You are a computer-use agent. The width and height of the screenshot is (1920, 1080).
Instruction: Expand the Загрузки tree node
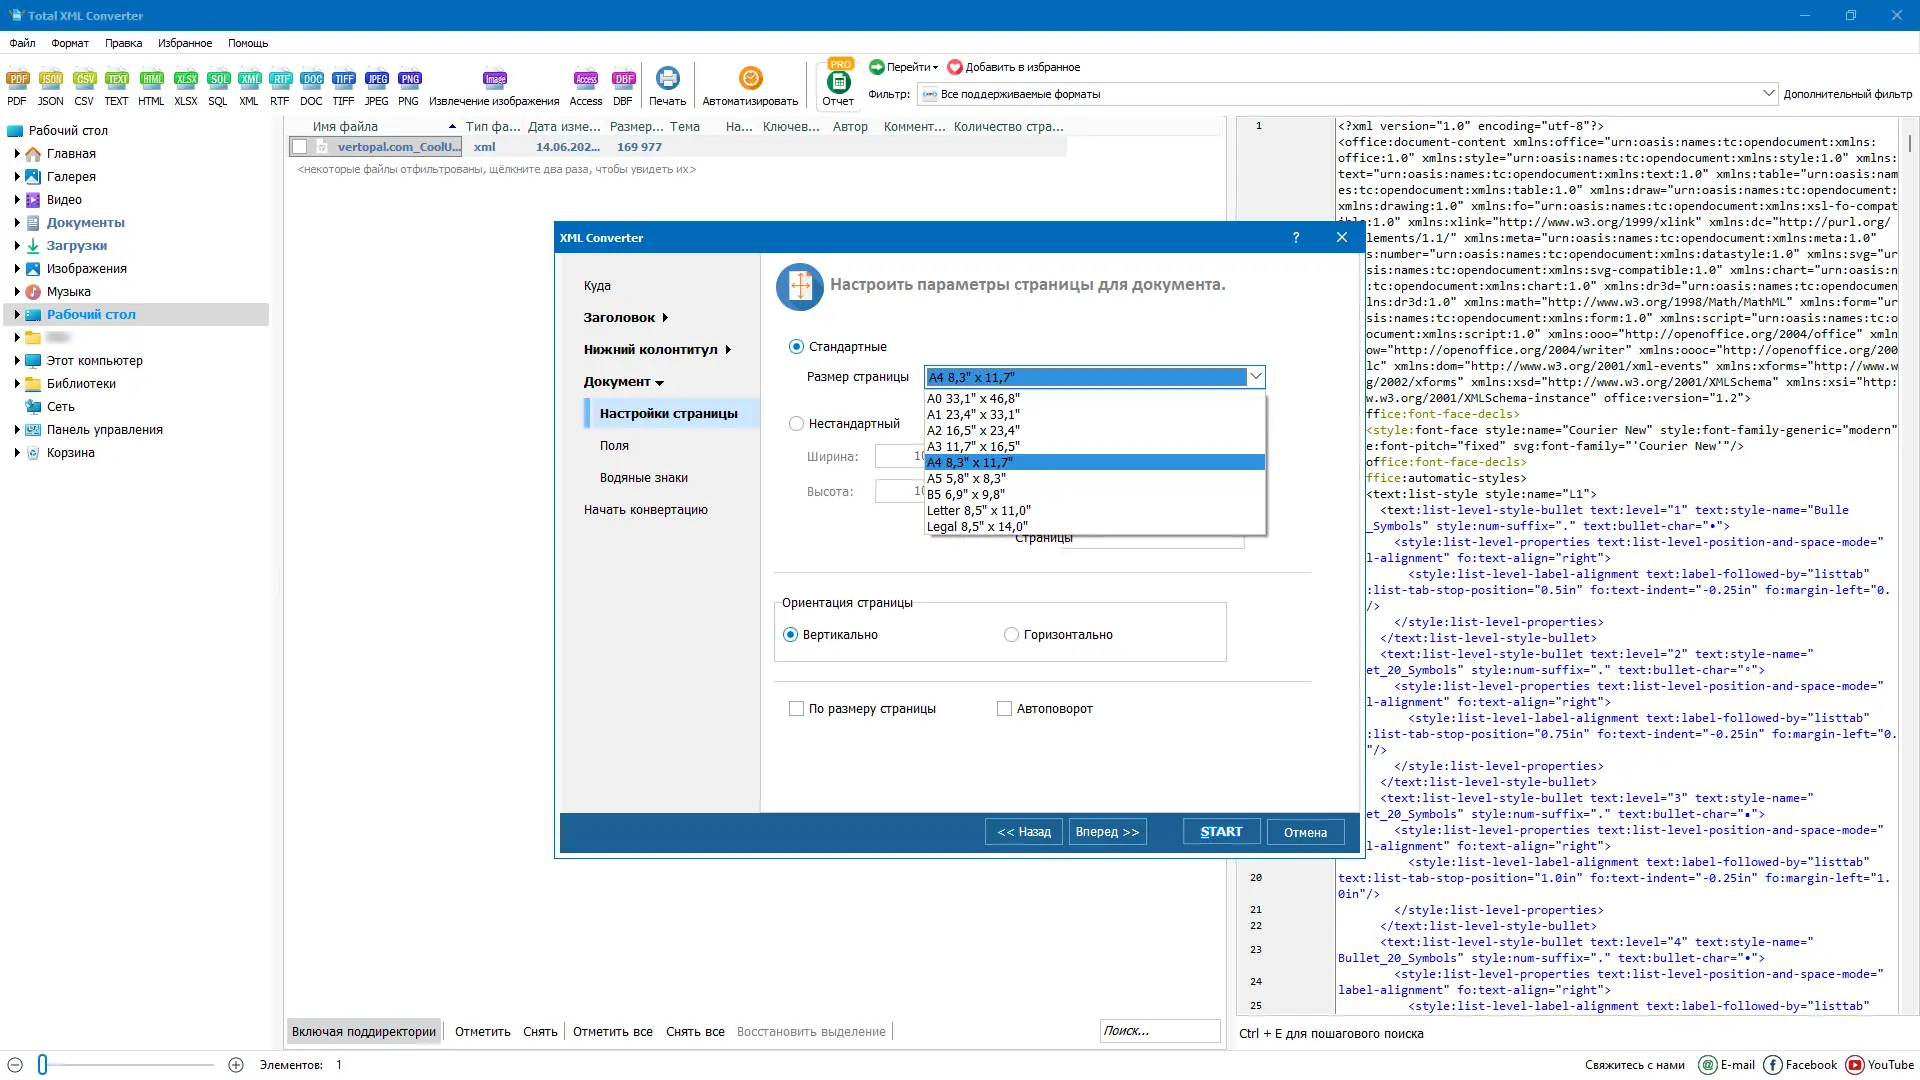(x=17, y=245)
